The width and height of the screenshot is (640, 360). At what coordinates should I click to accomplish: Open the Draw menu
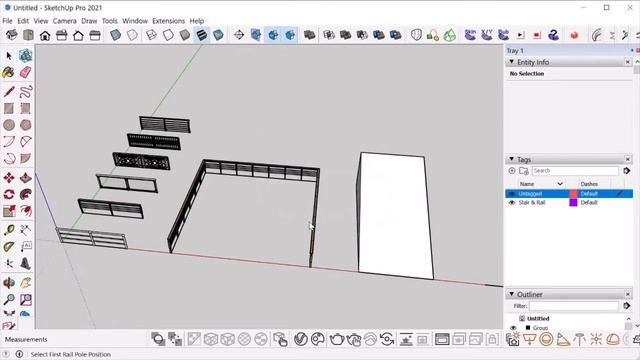coord(89,21)
